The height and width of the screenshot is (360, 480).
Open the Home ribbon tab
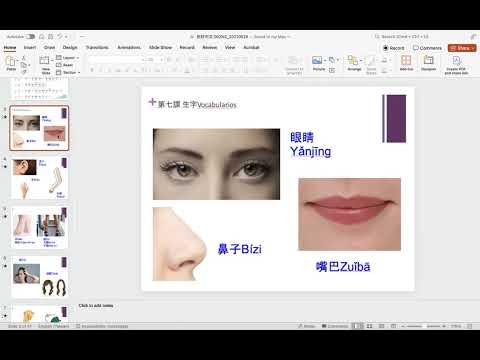point(10,47)
